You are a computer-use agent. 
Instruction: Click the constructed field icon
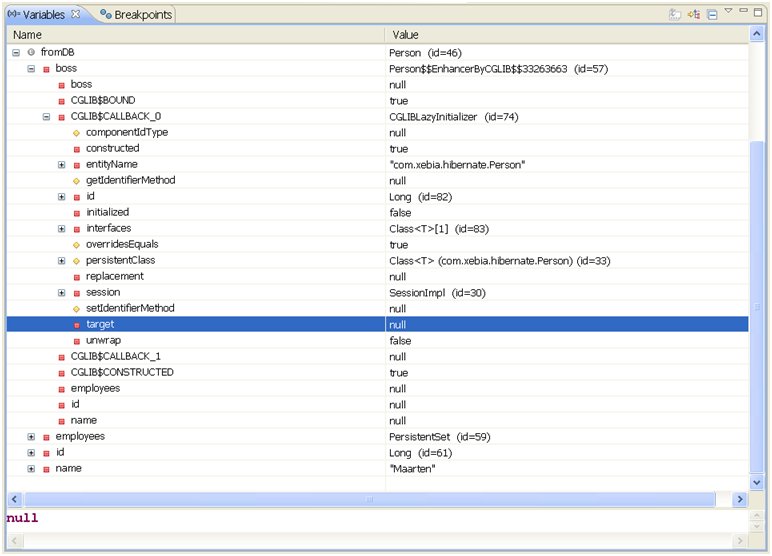pos(77,149)
